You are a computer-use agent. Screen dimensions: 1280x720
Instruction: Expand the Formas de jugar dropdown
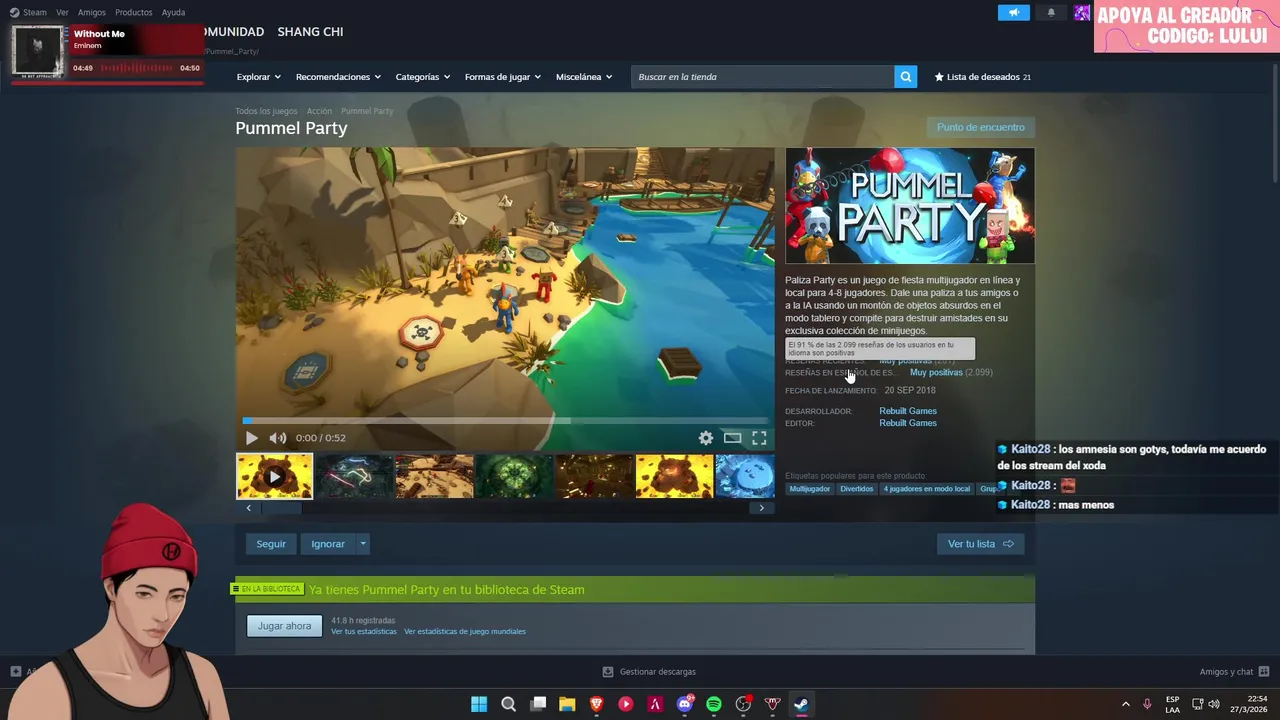[502, 77]
